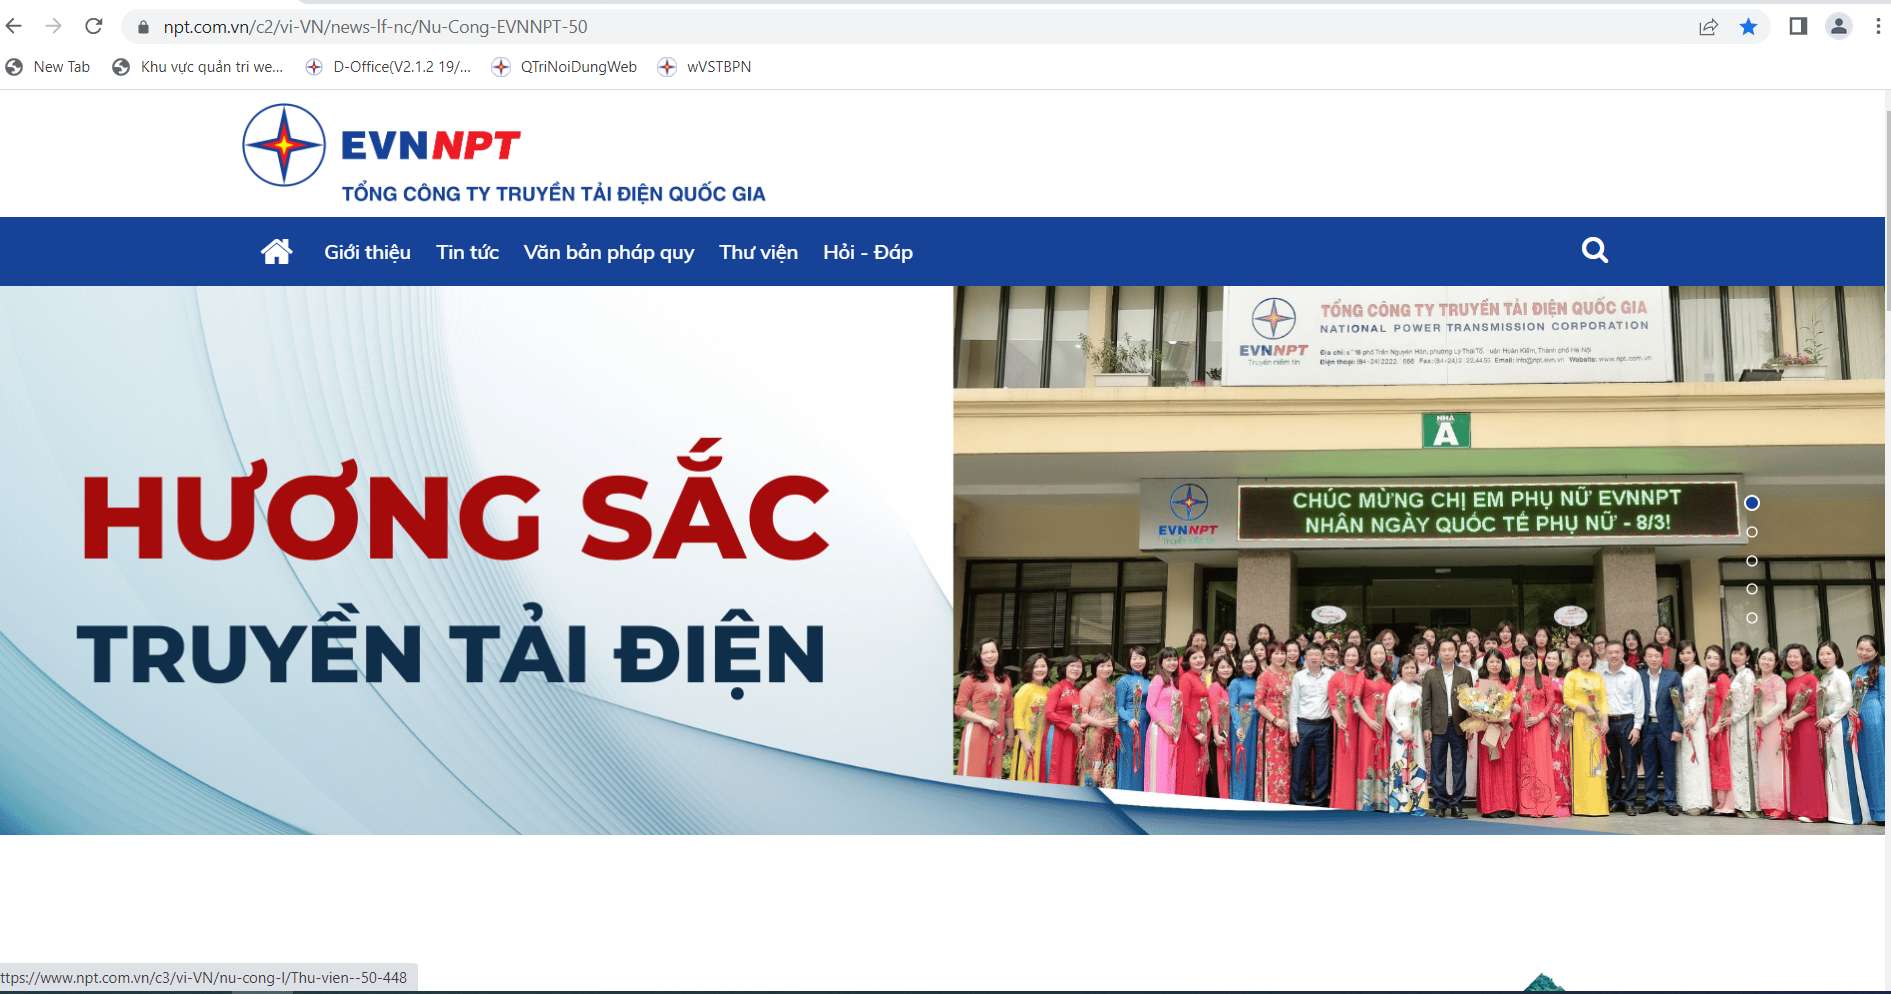This screenshot has height=994, width=1891.
Task: Open the wVSTBPN bookmark
Action: coord(704,67)
